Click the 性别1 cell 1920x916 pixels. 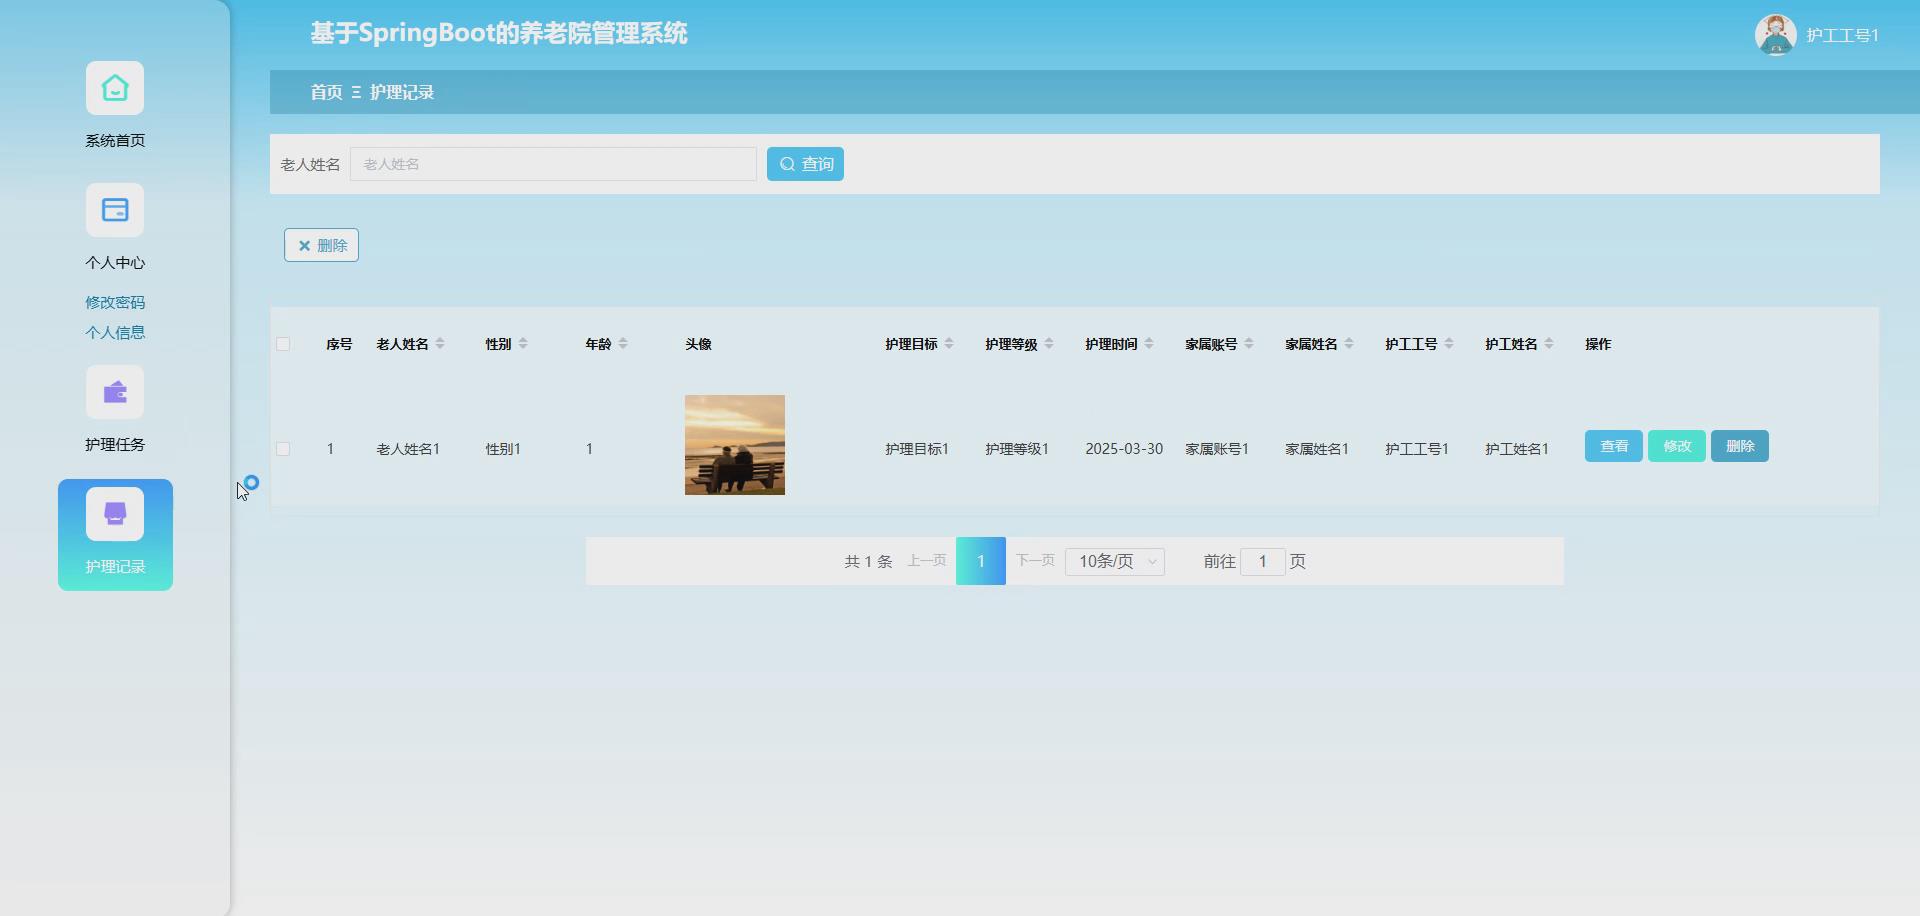(503, 449)
